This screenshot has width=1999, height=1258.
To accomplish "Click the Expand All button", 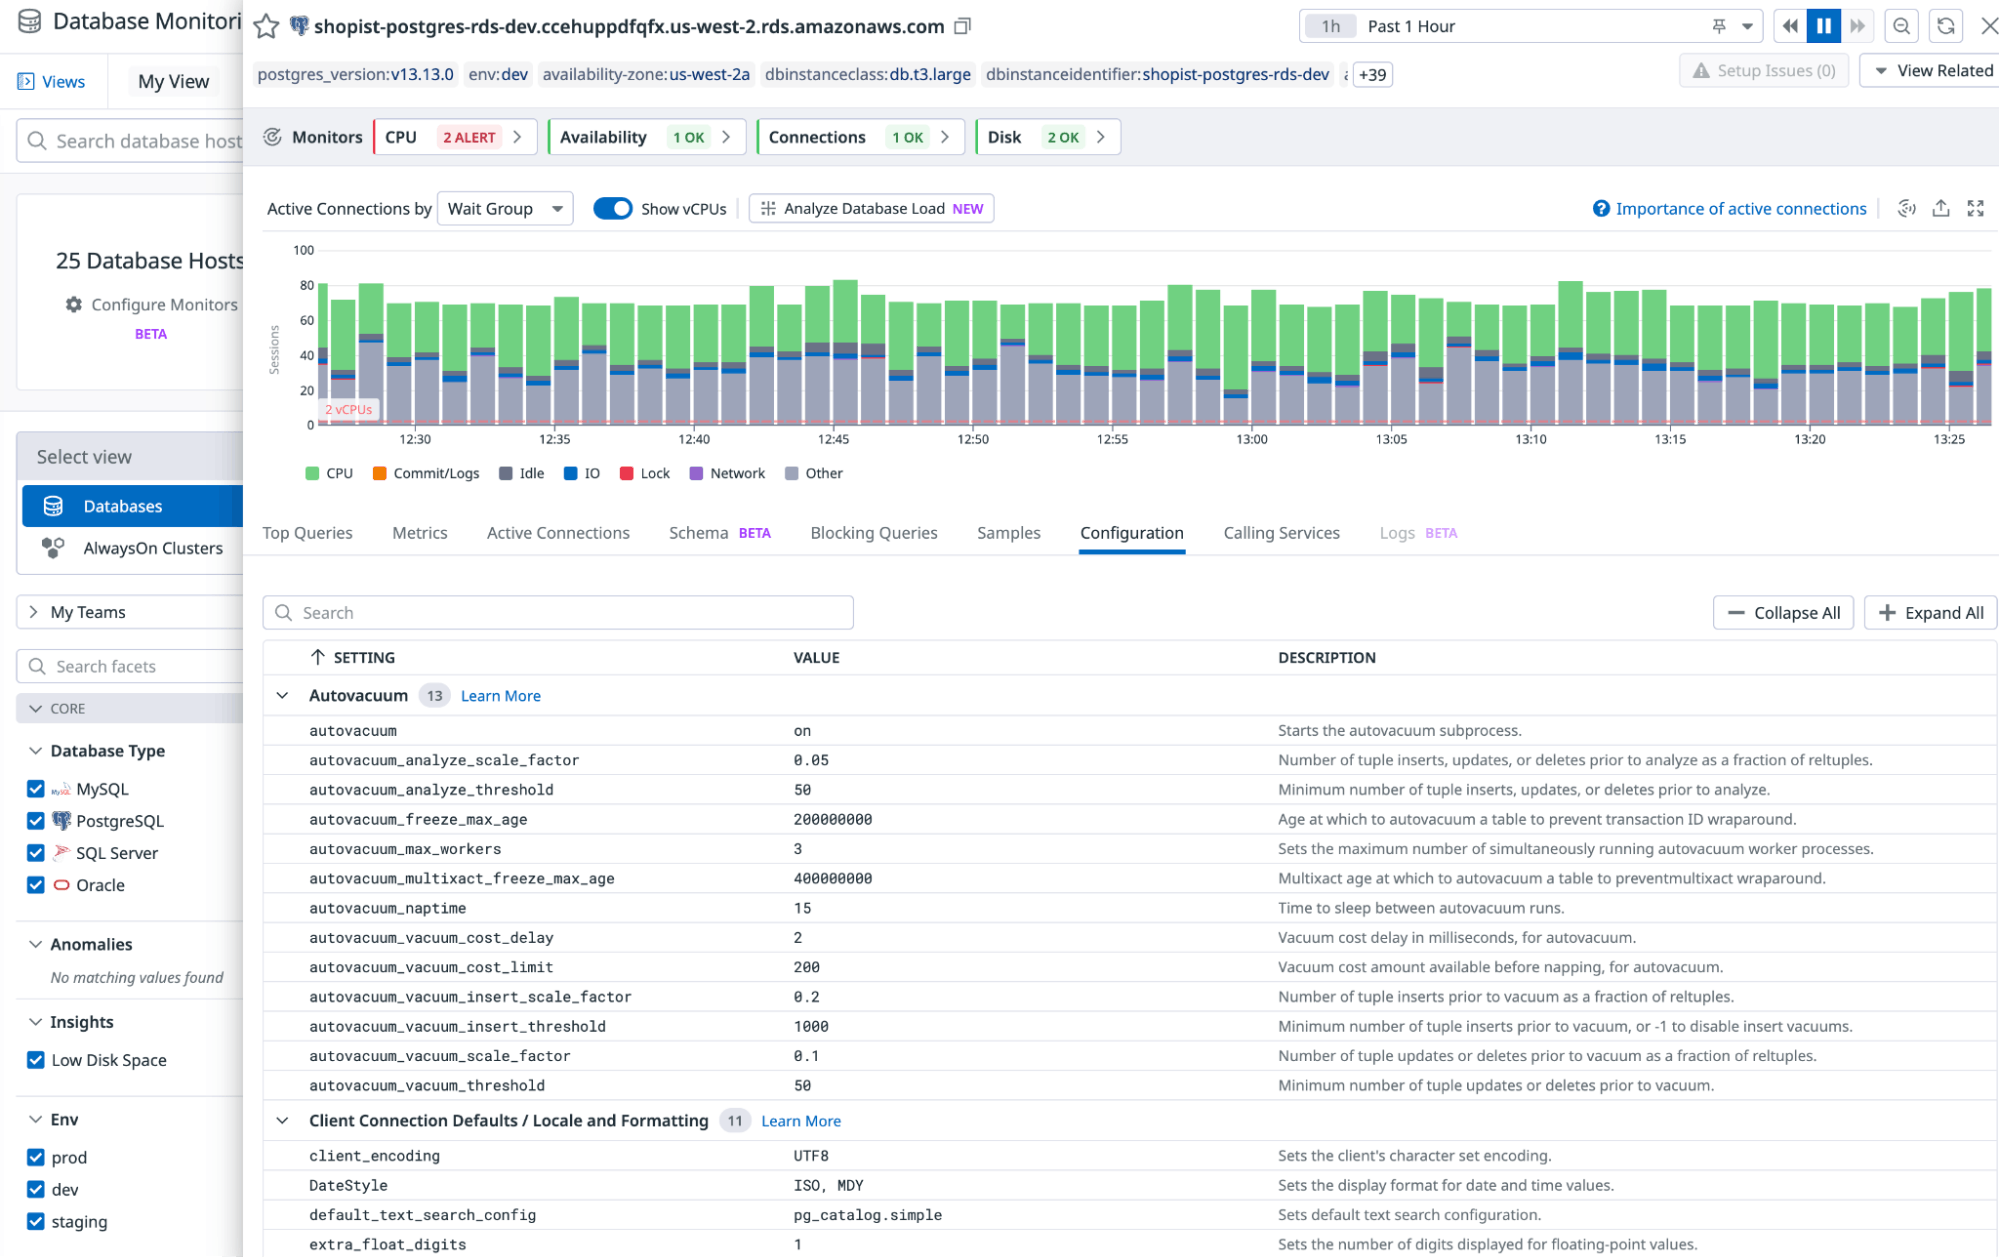I will click(1929, 612).
